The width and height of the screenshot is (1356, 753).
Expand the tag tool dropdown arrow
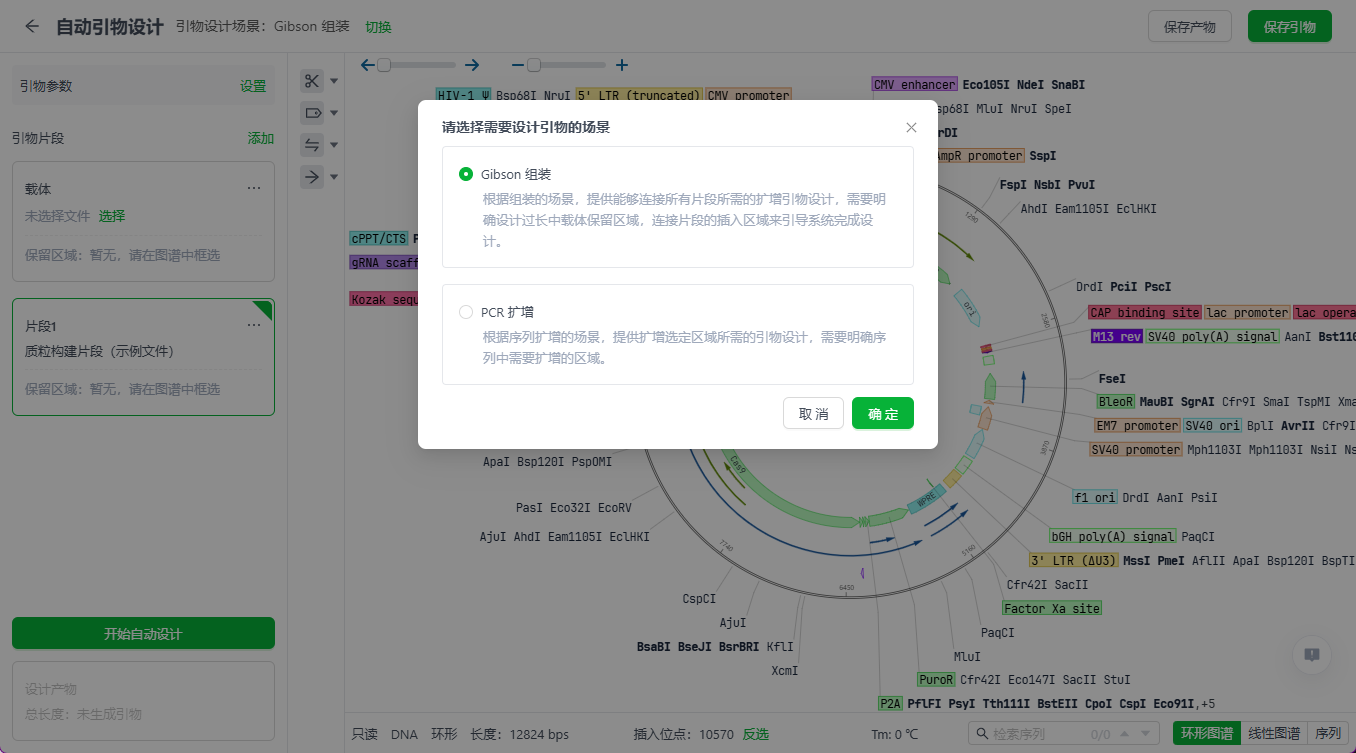[335, 113]
